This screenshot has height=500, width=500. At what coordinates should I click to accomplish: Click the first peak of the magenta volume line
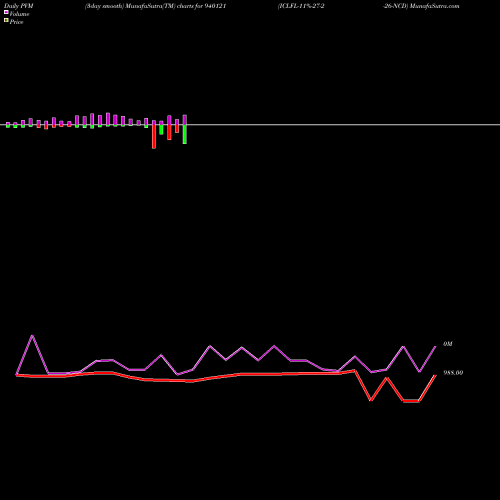pyautogui.click(x=32, y=335)
